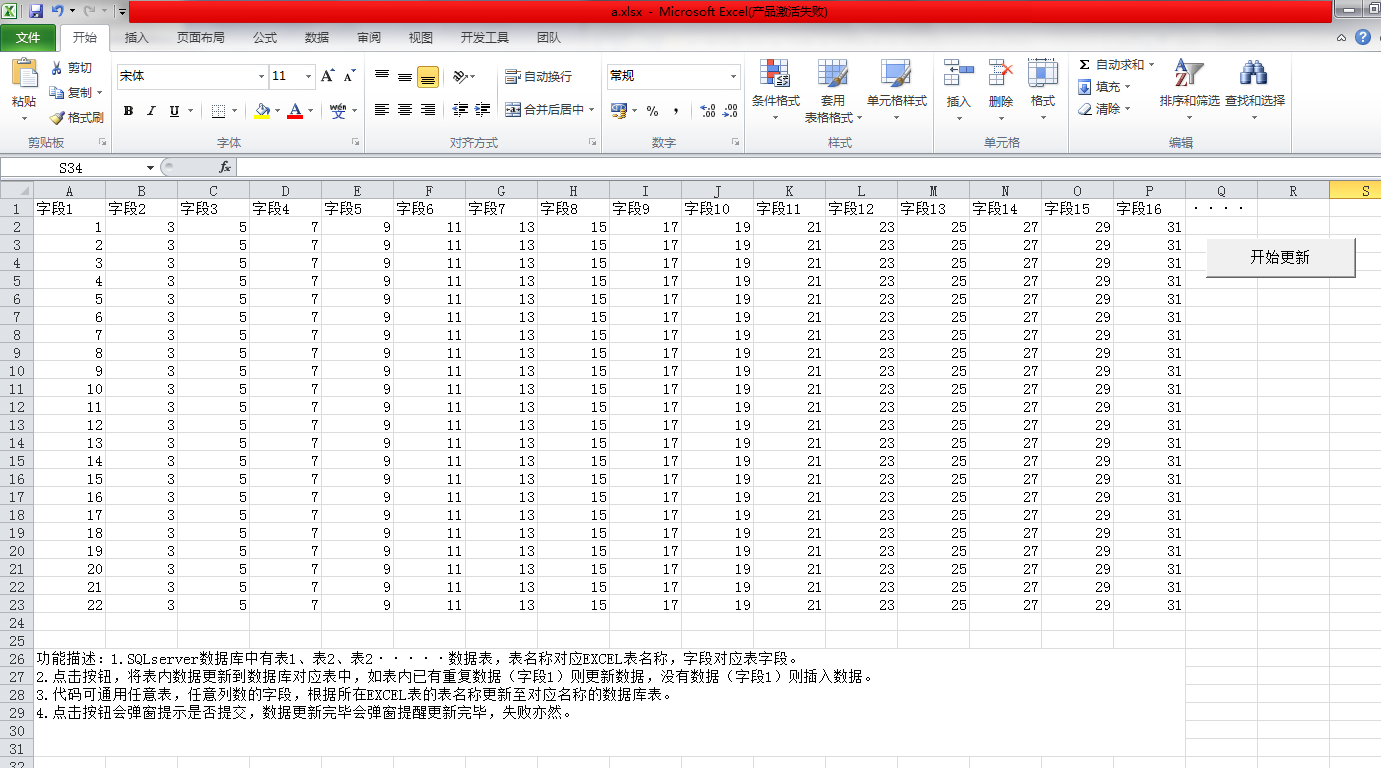Screen dimensions: 1381x768
Task: Toggle Wrap Text (自动换行)
Action: 538,77
